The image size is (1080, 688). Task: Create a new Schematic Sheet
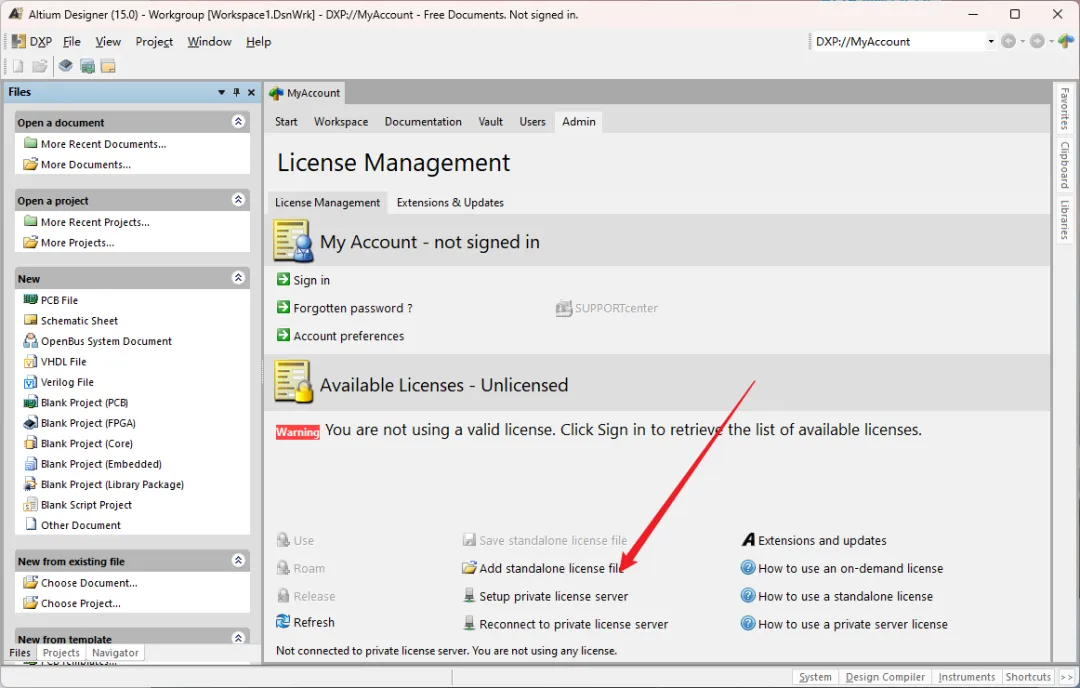pos(79,321)
